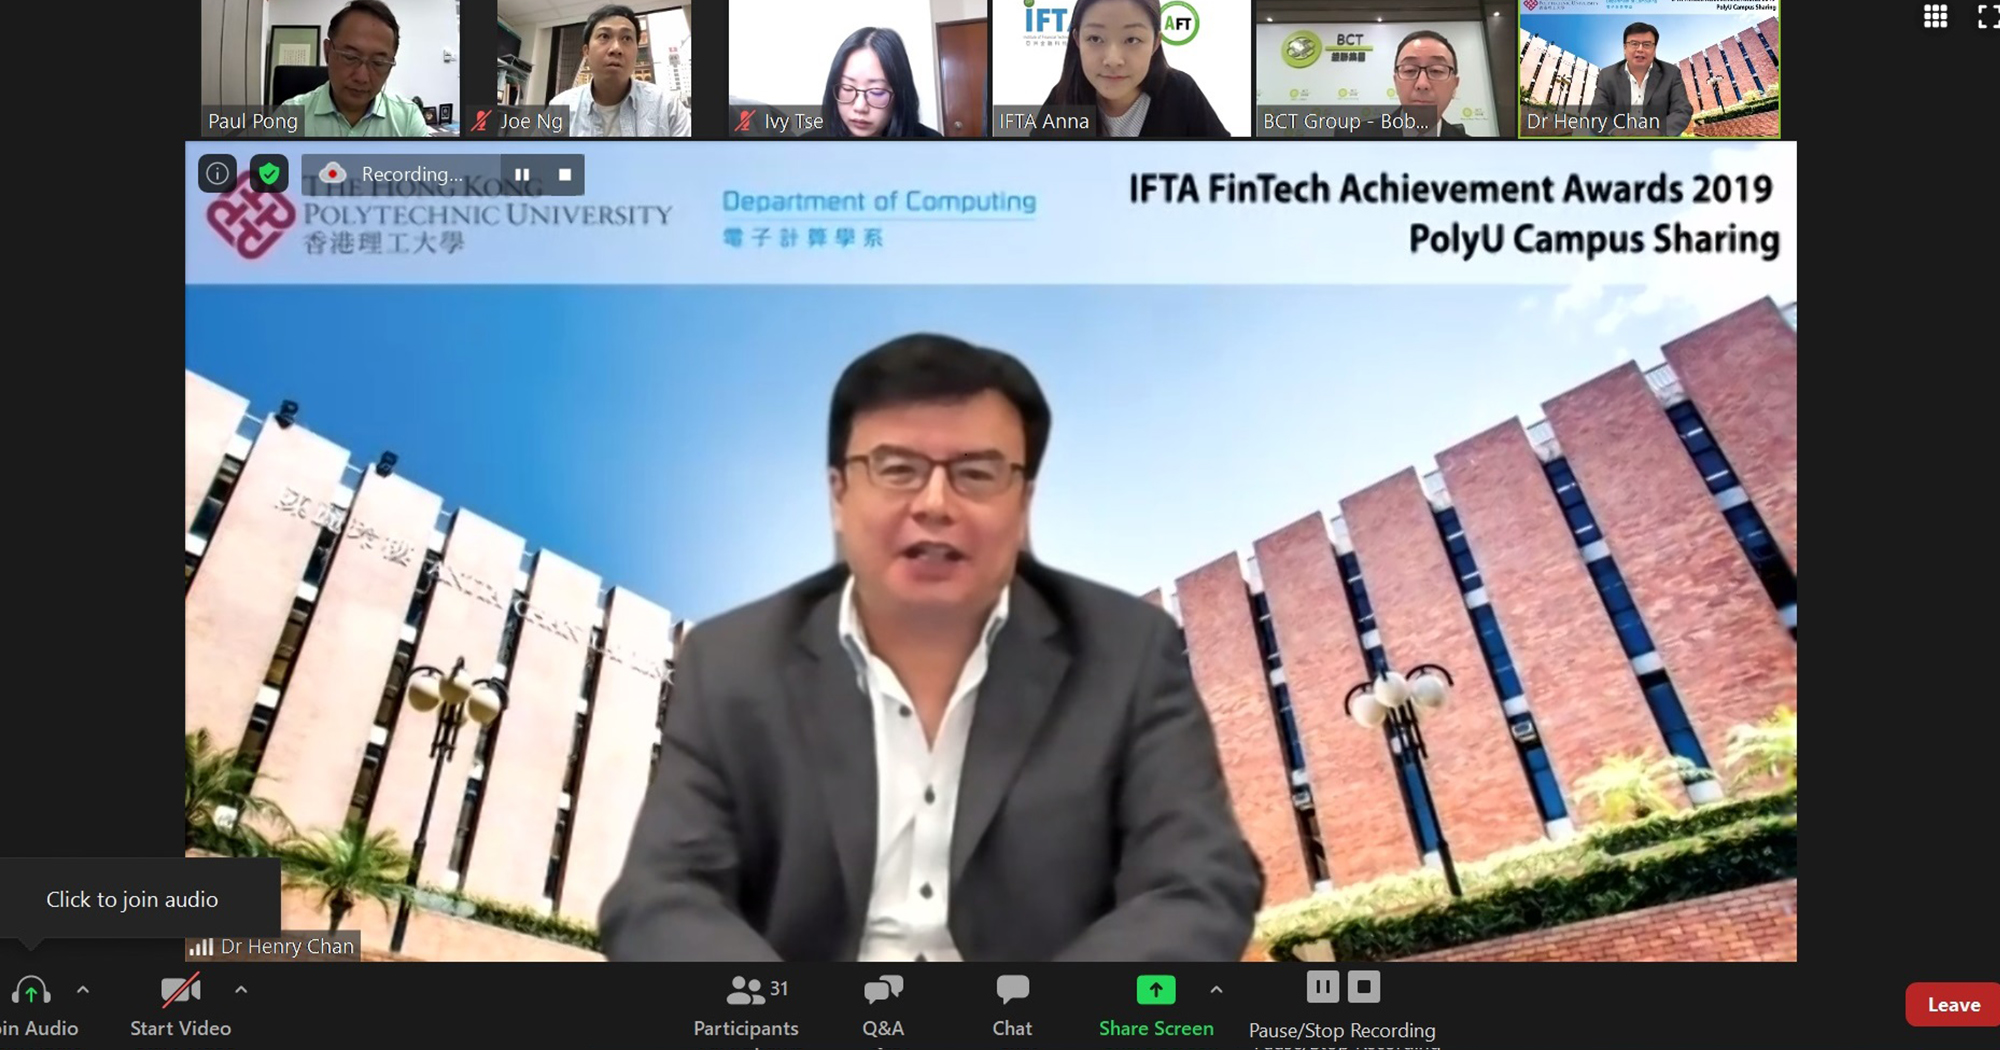This screenshot has width=2000, height=1050.
Task: Expand audio options arrow
Action: tap(83, 990)
